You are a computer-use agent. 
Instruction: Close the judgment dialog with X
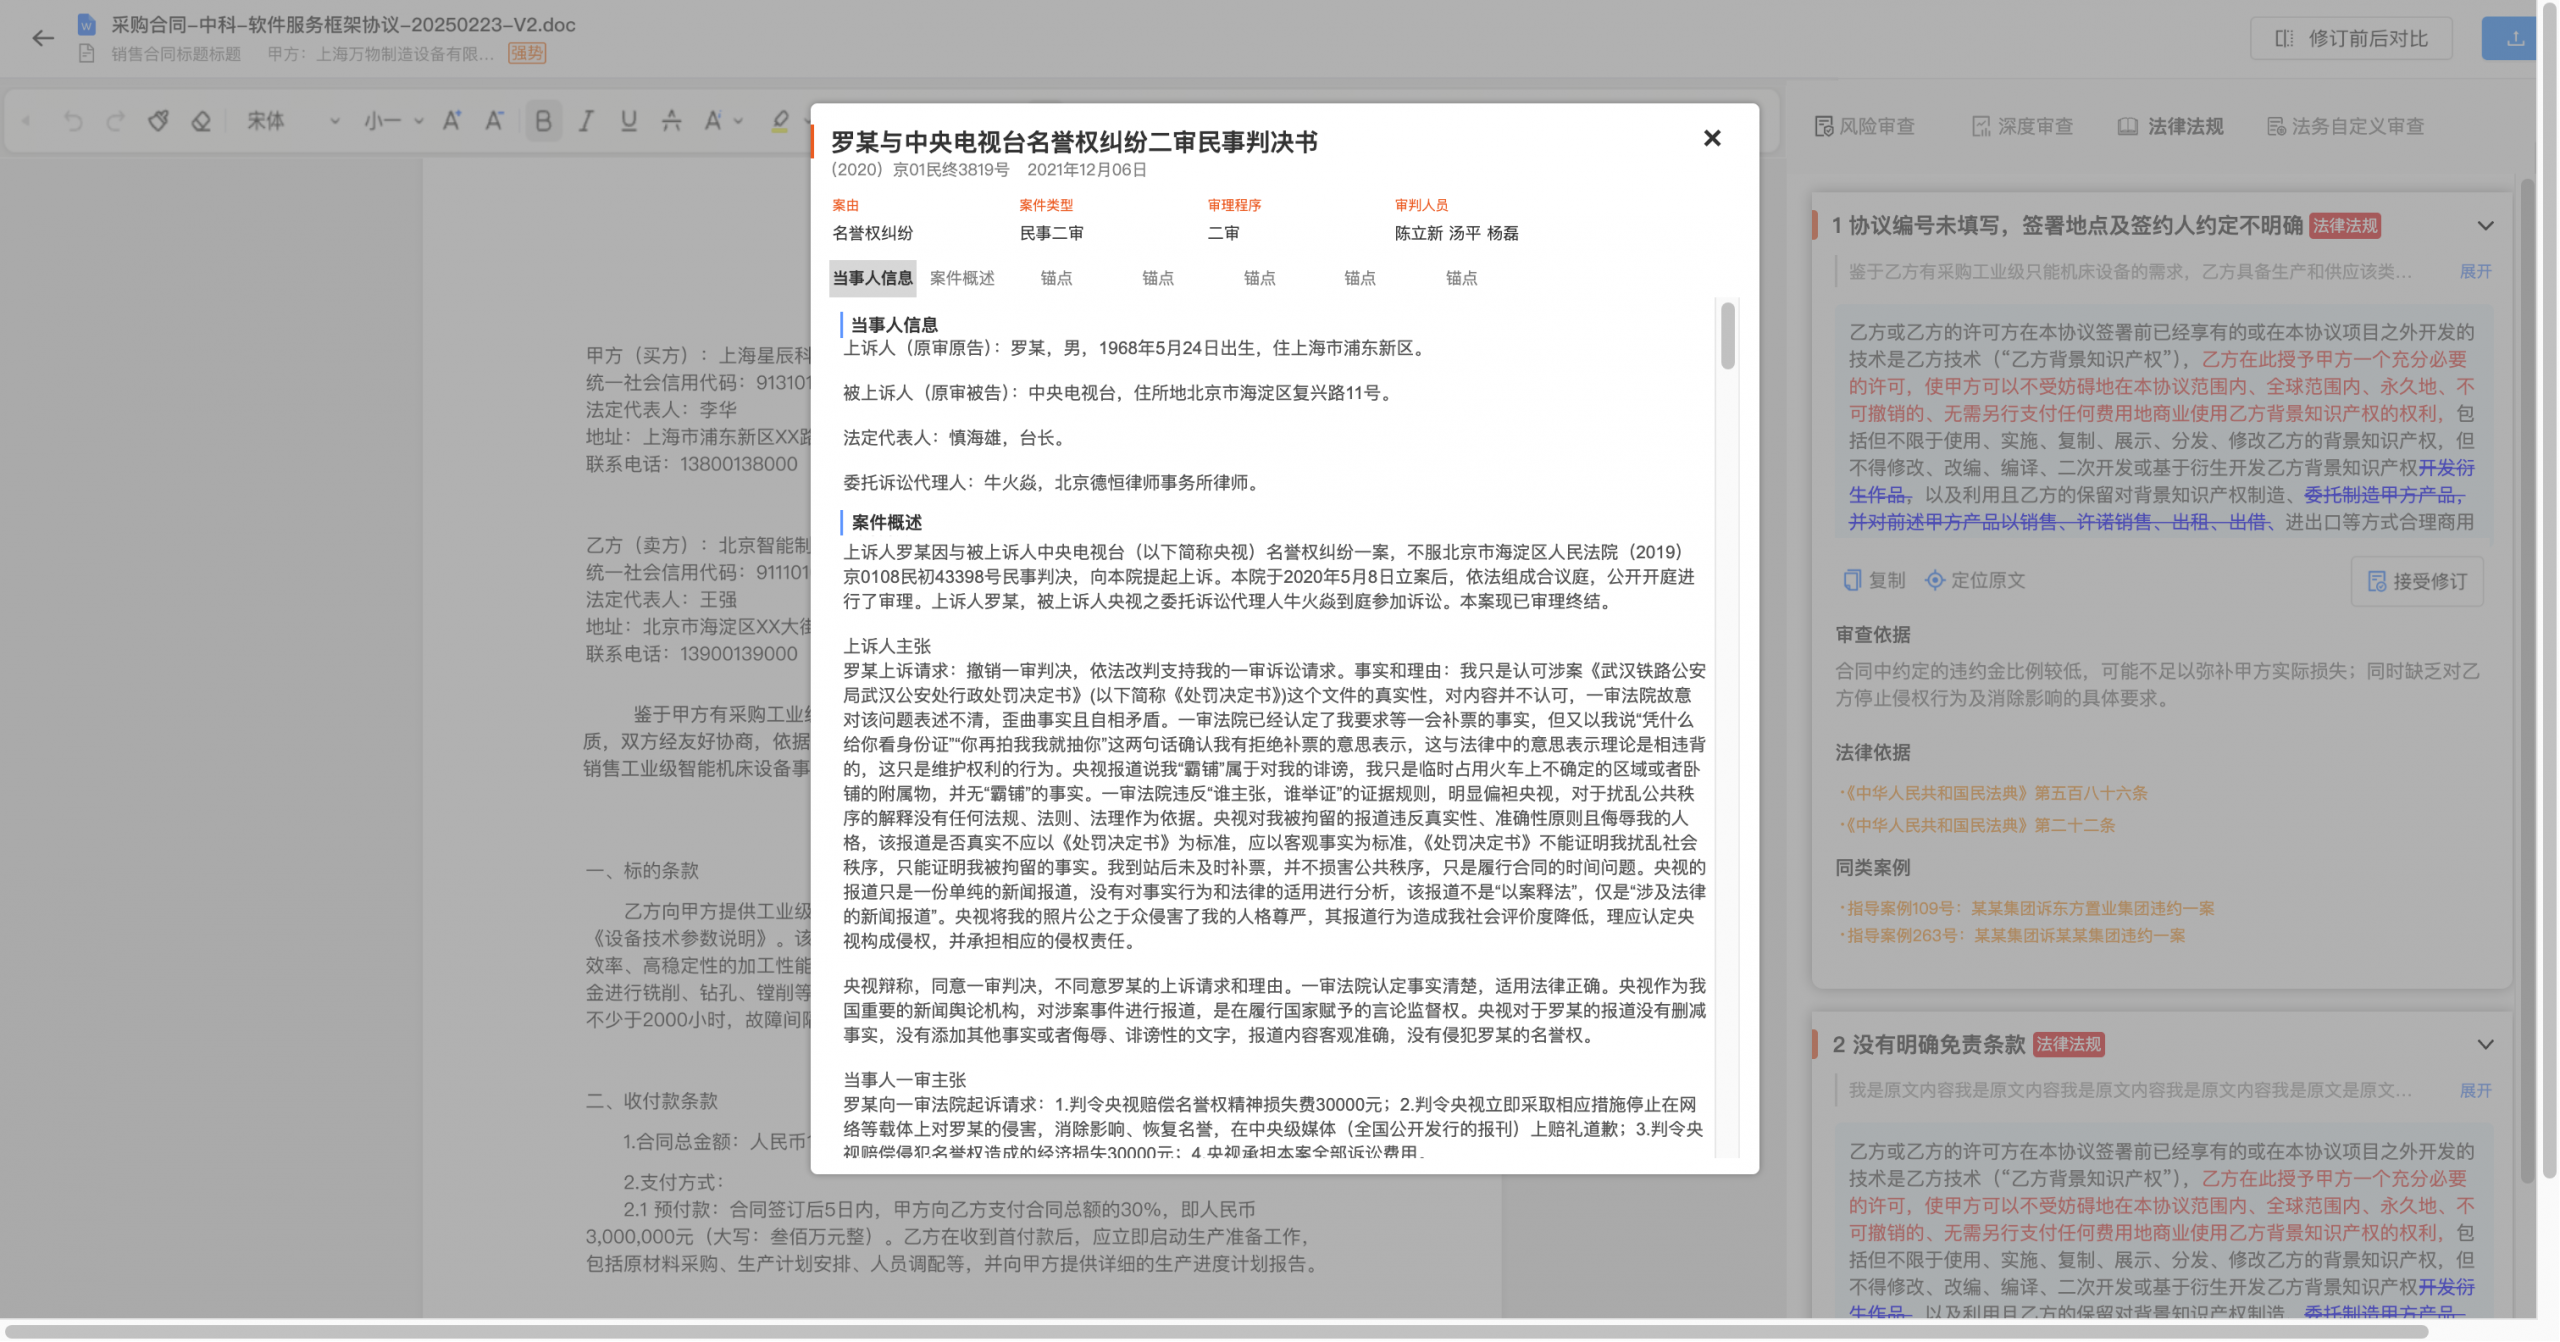[x=1712, y=138]
